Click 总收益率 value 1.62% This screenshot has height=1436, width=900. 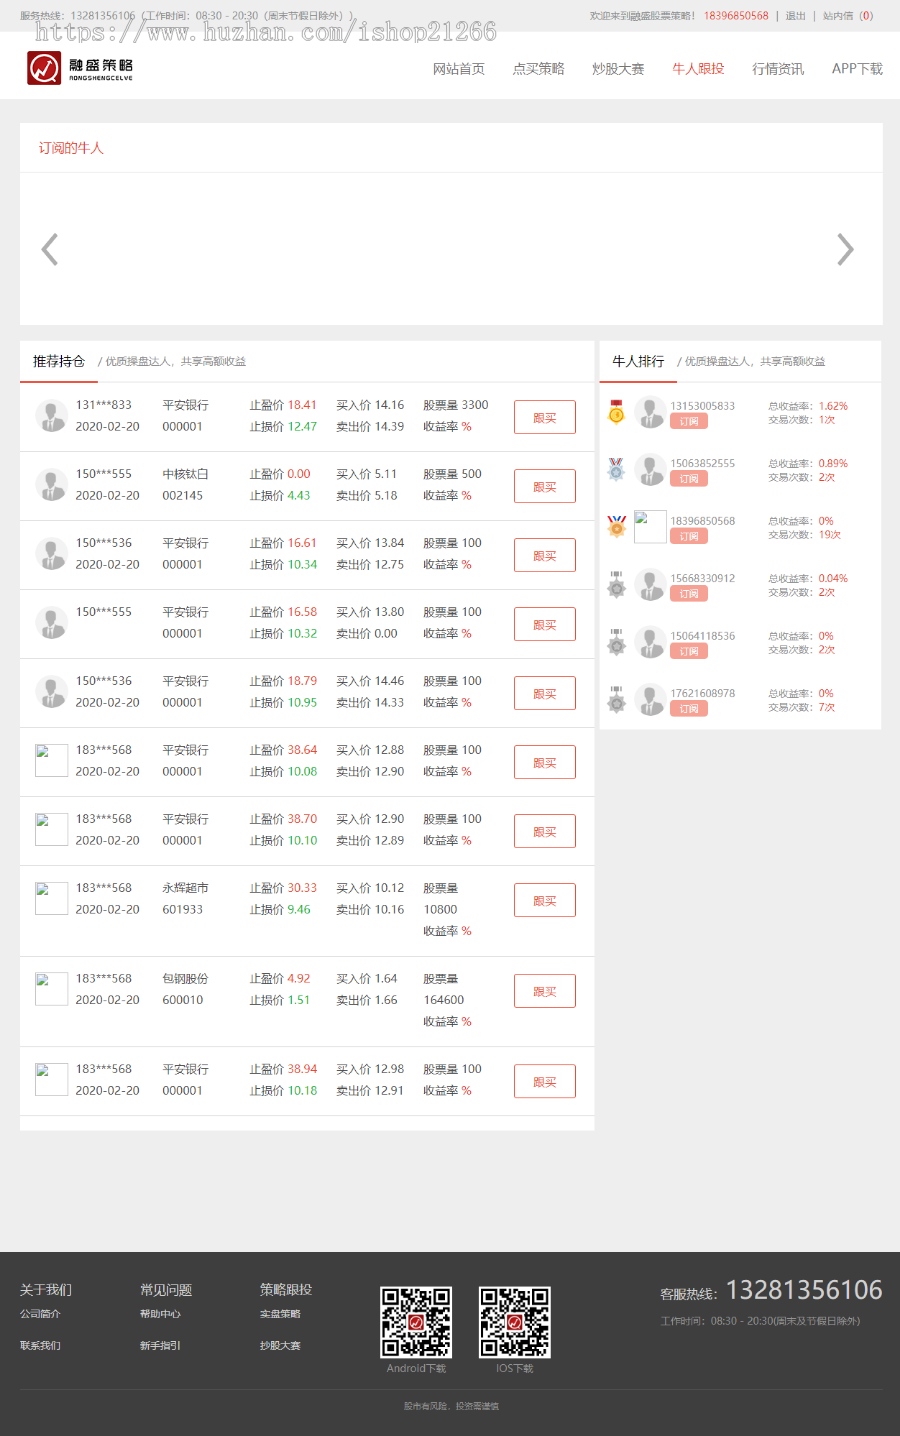833,406
